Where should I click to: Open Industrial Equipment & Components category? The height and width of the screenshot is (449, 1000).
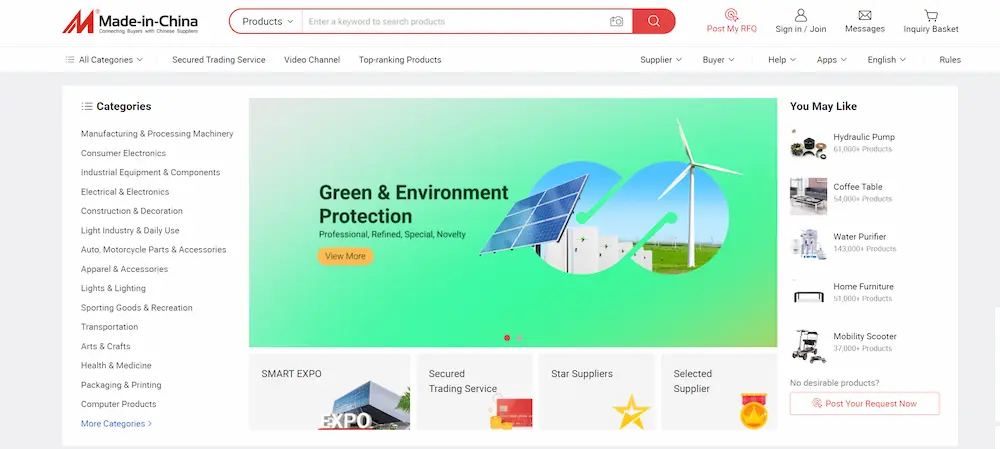coord(151,172)
